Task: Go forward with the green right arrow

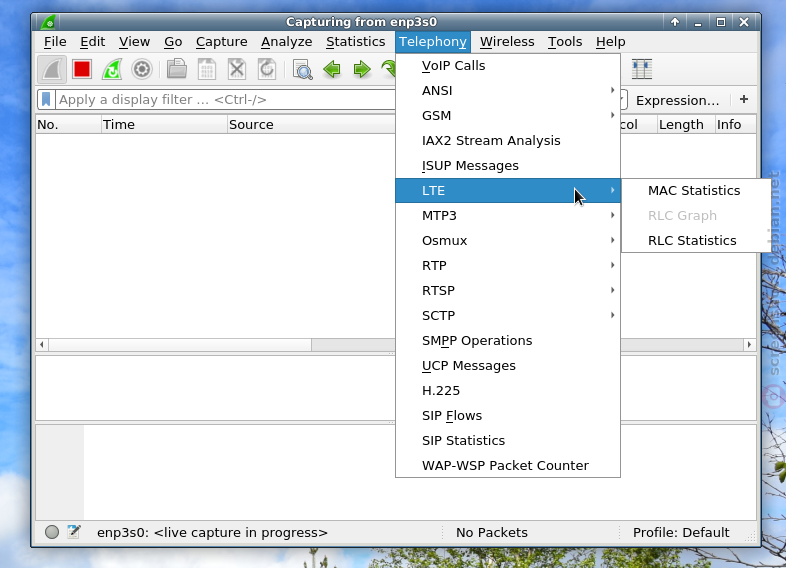Action: (x=362, y=69)
